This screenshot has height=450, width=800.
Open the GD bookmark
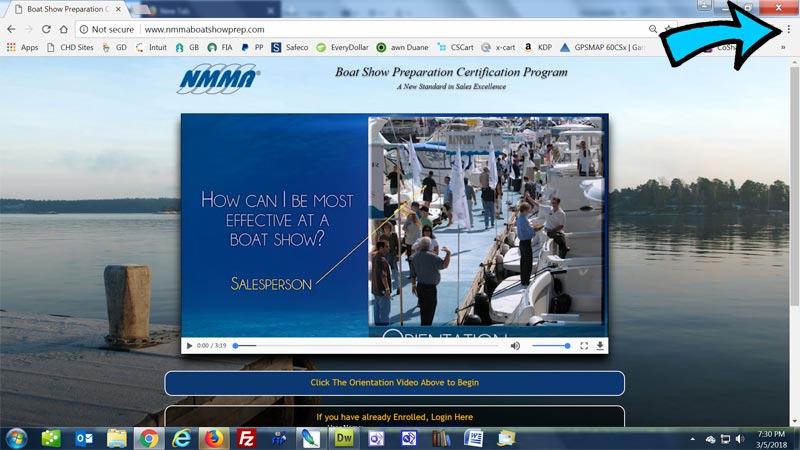[114, 47]
